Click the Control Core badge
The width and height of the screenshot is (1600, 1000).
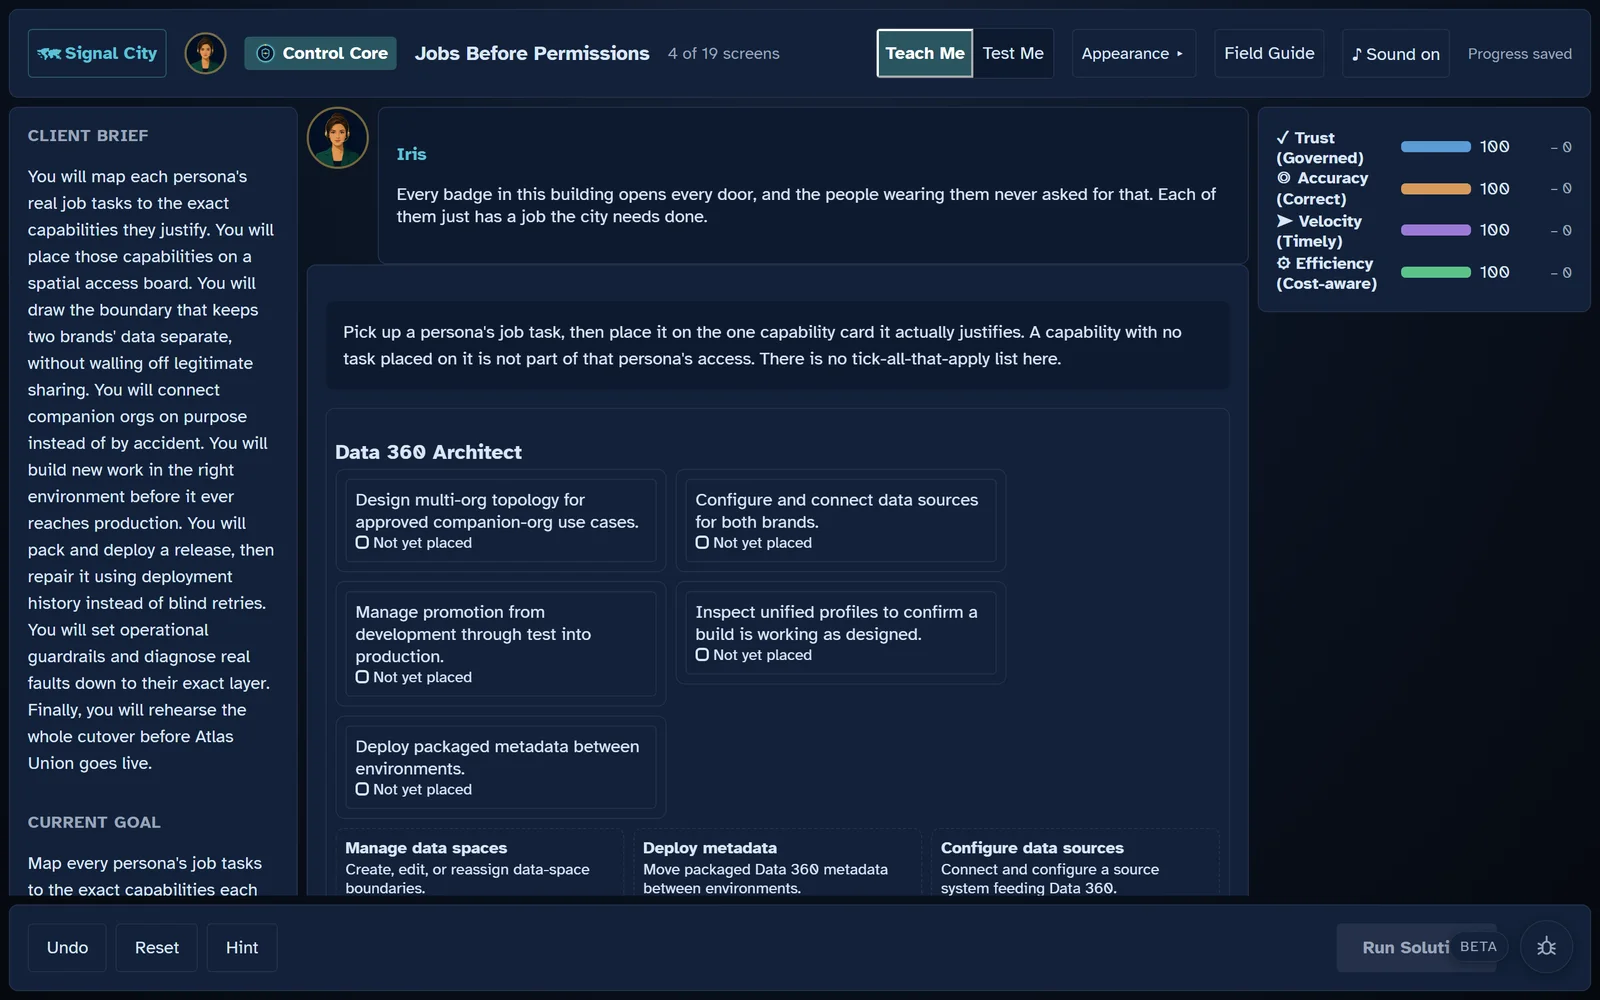click(320, 53)
